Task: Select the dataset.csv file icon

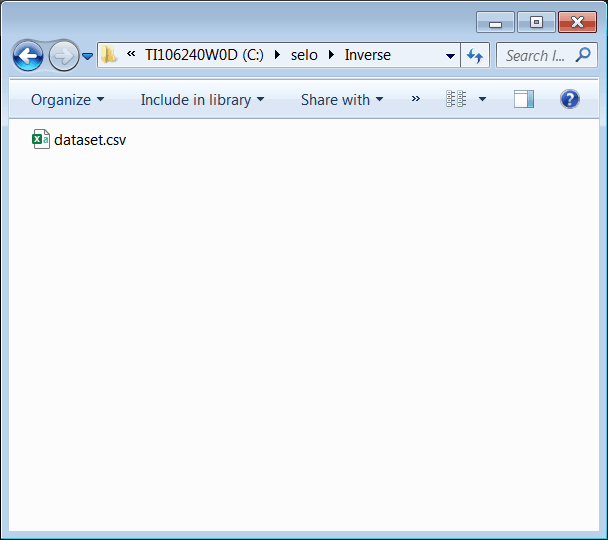Action: 41,139
